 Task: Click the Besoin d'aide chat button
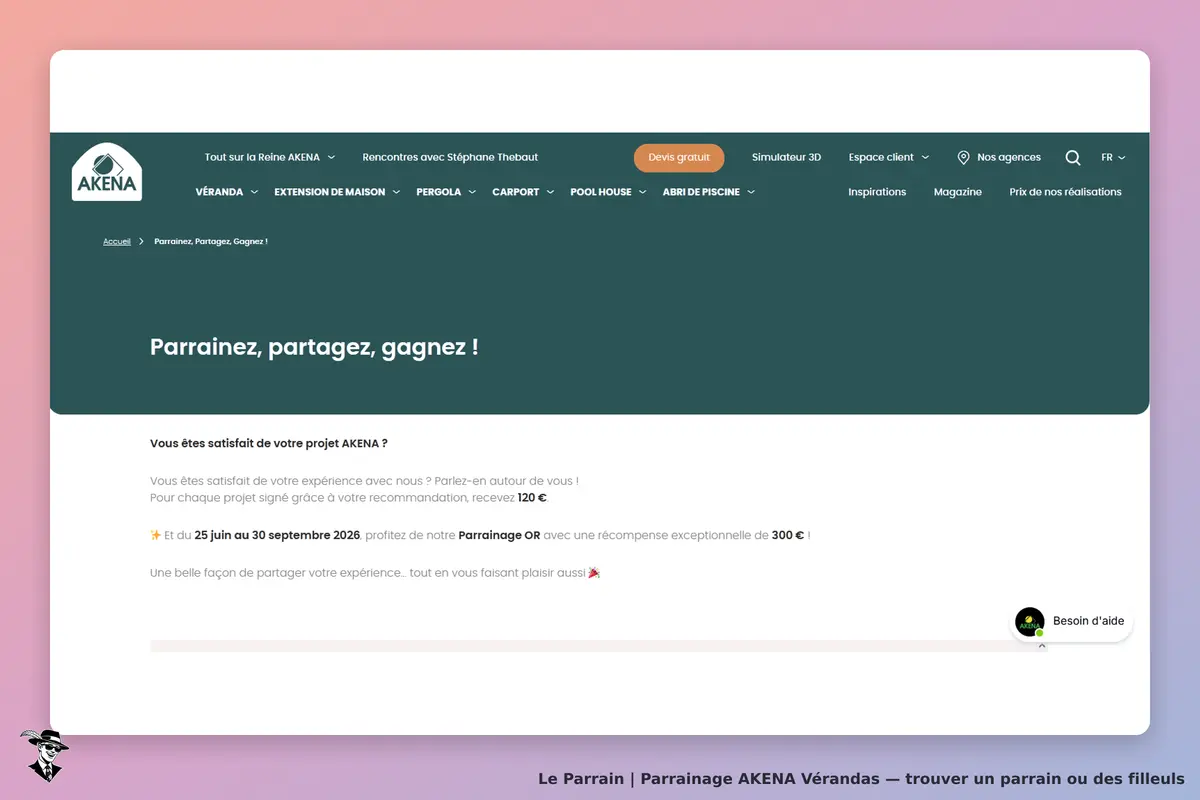coord(1072,622)
